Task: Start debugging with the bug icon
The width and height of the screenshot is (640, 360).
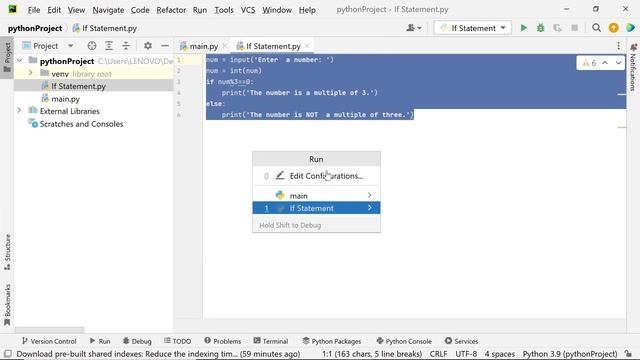Action: pyautogui.click(x=540, y=28)
